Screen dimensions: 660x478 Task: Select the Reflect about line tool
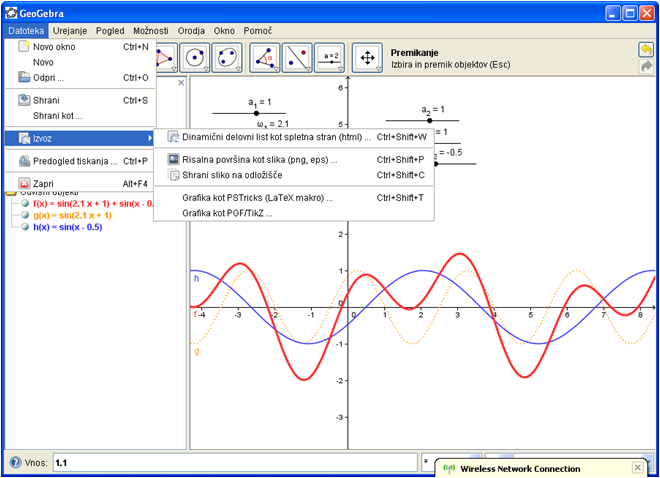point(297,58)
